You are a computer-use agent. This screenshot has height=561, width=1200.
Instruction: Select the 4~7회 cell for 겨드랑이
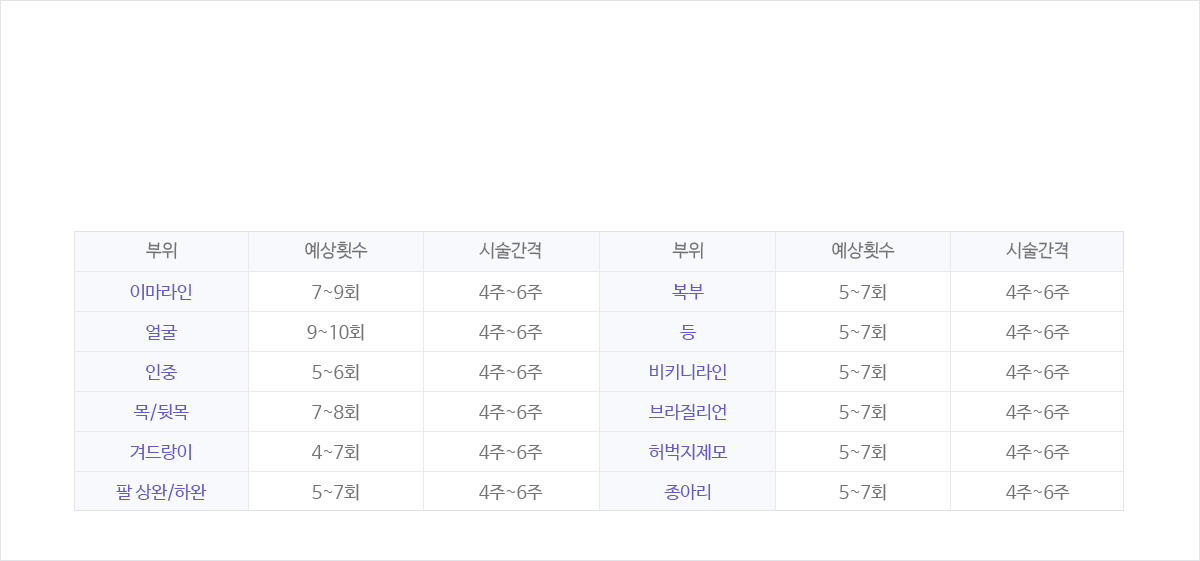click(x=336, y=452)
